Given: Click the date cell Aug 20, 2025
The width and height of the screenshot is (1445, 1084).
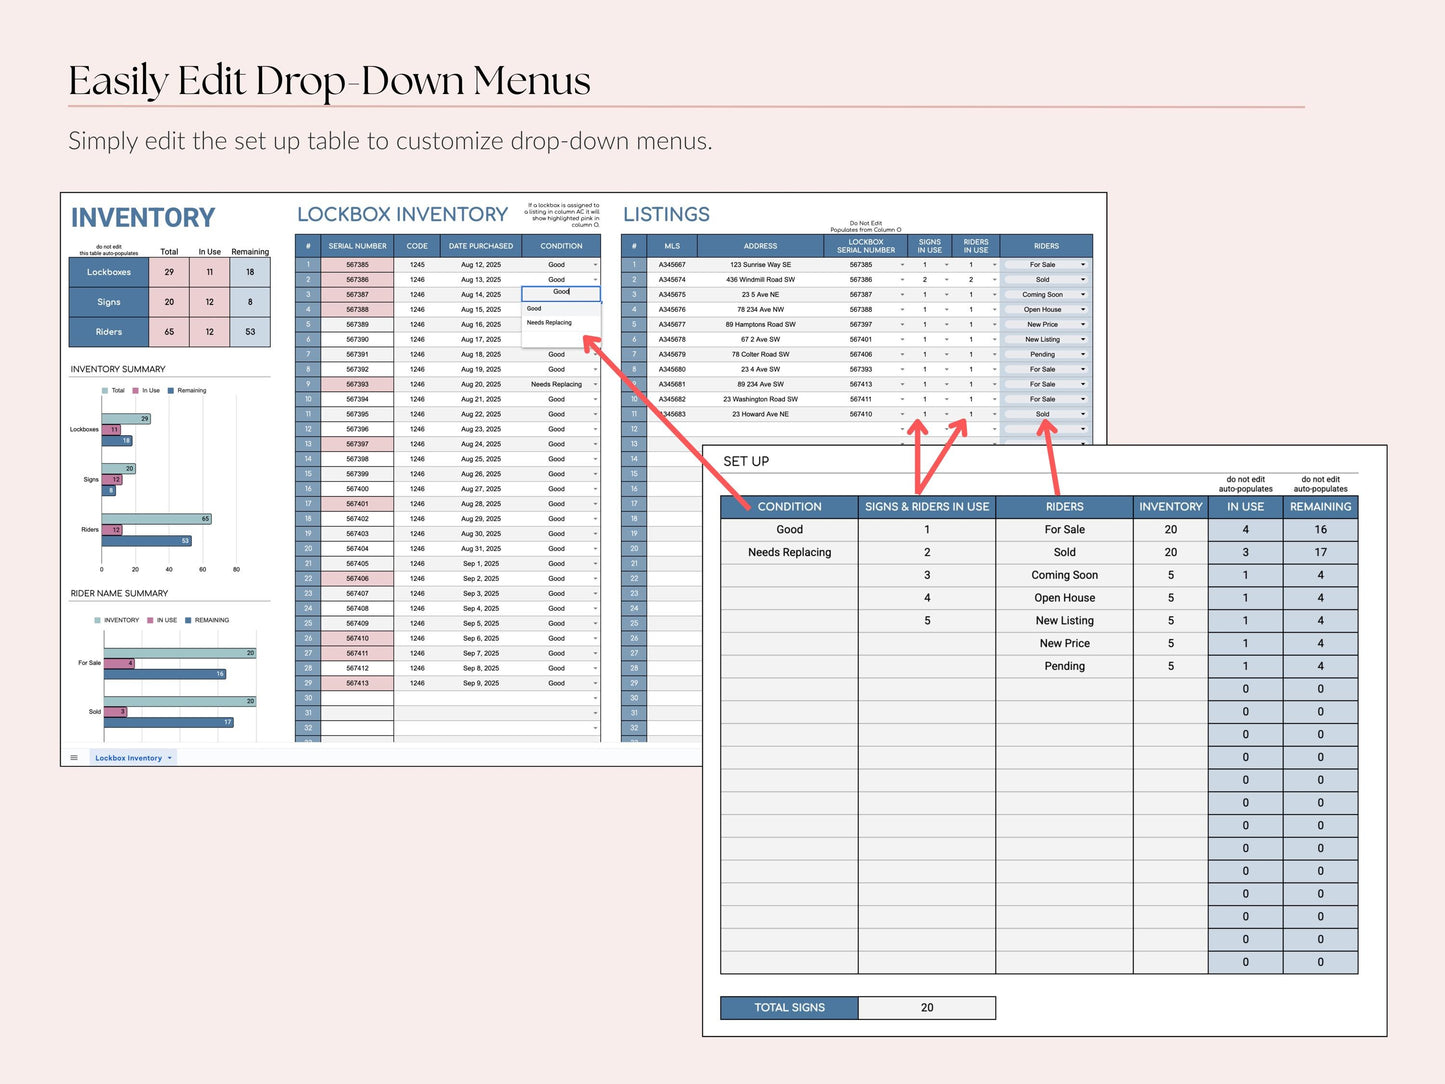Looking at the screenshot, I should tap(481, 384).
